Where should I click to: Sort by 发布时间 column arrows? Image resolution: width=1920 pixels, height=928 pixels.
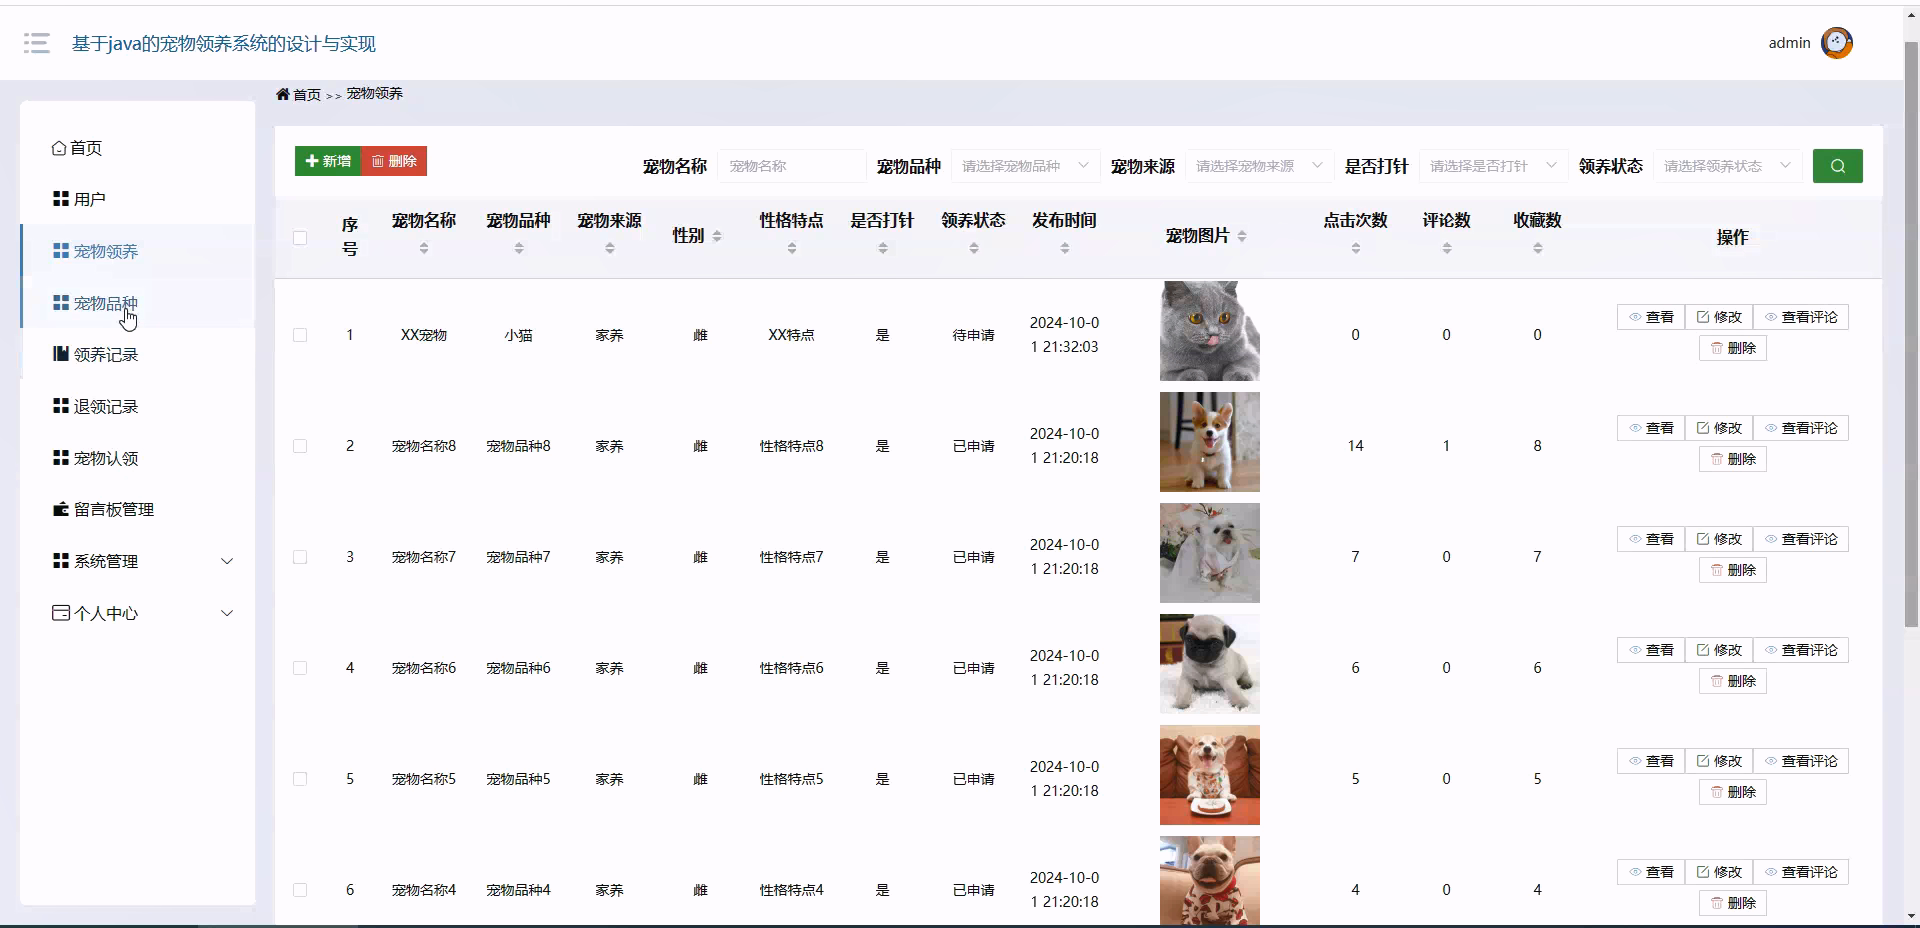tap(1065, 248)
